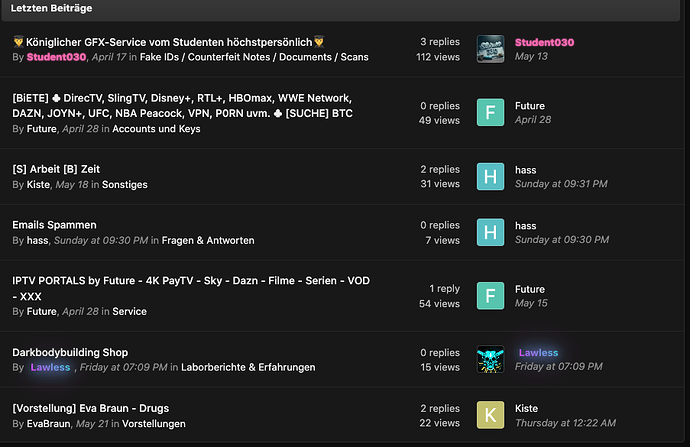Open the 'Emails Spammen' thread title
Image resolution: width=690 pixels, height=447 pixels.
pos(54,225)
